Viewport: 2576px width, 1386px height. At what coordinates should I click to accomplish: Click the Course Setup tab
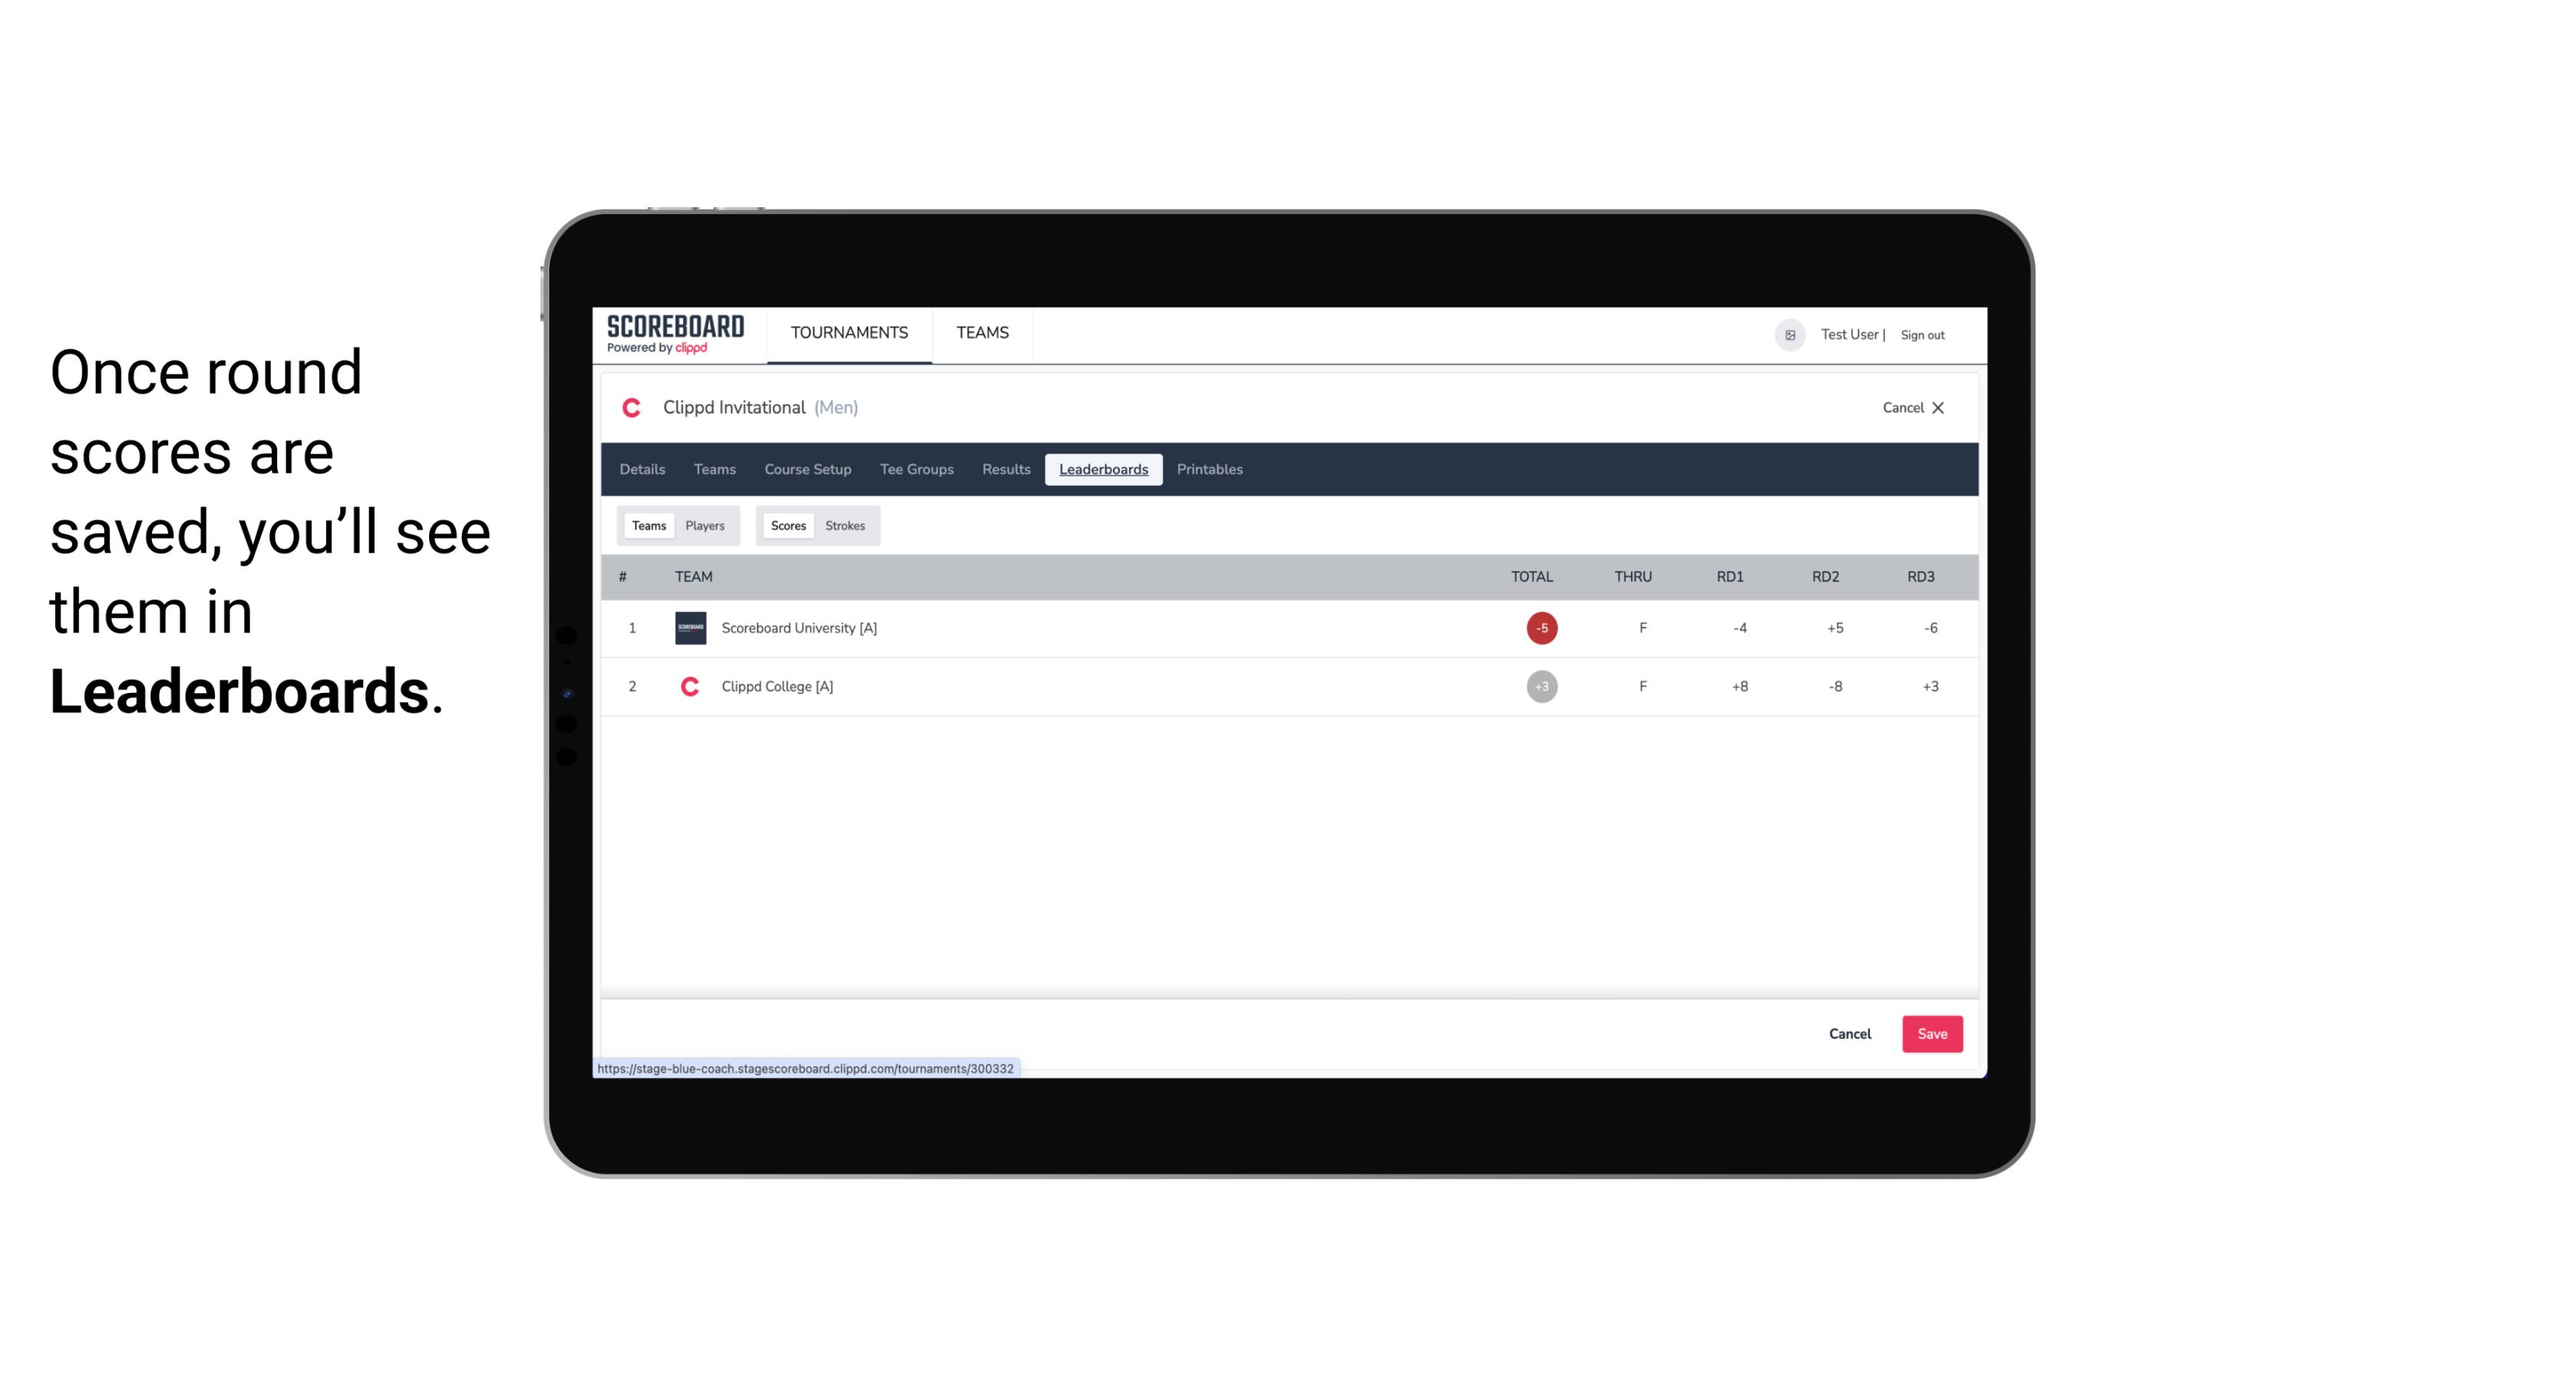tap(807, 470)
